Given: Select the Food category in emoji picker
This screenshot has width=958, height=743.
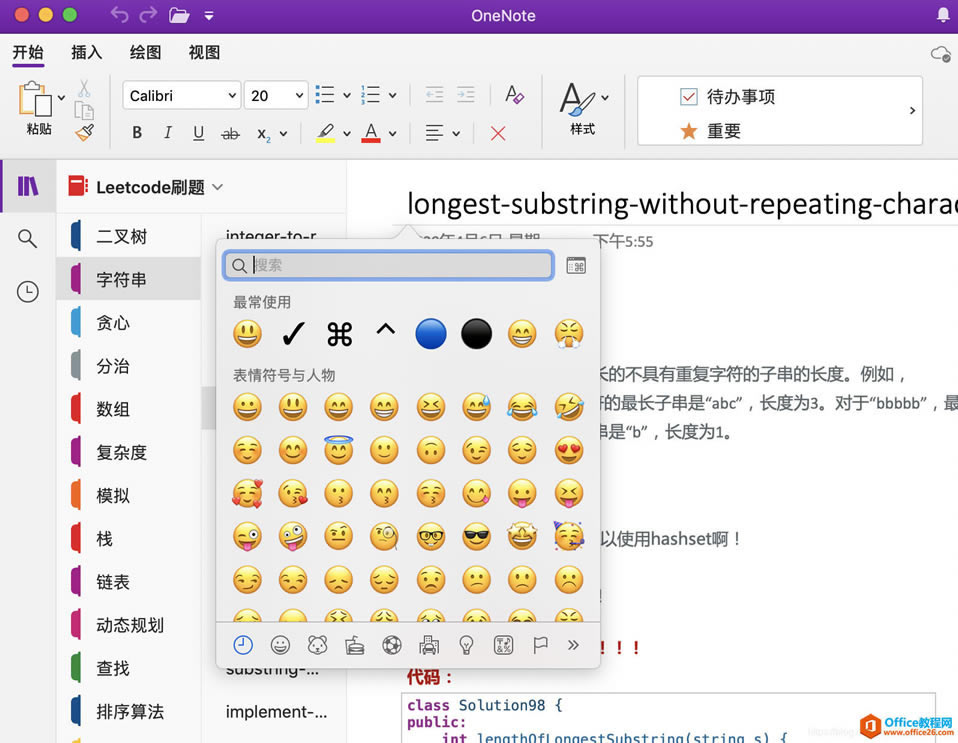Looking at the screenshot, I should tap(354, 645).
